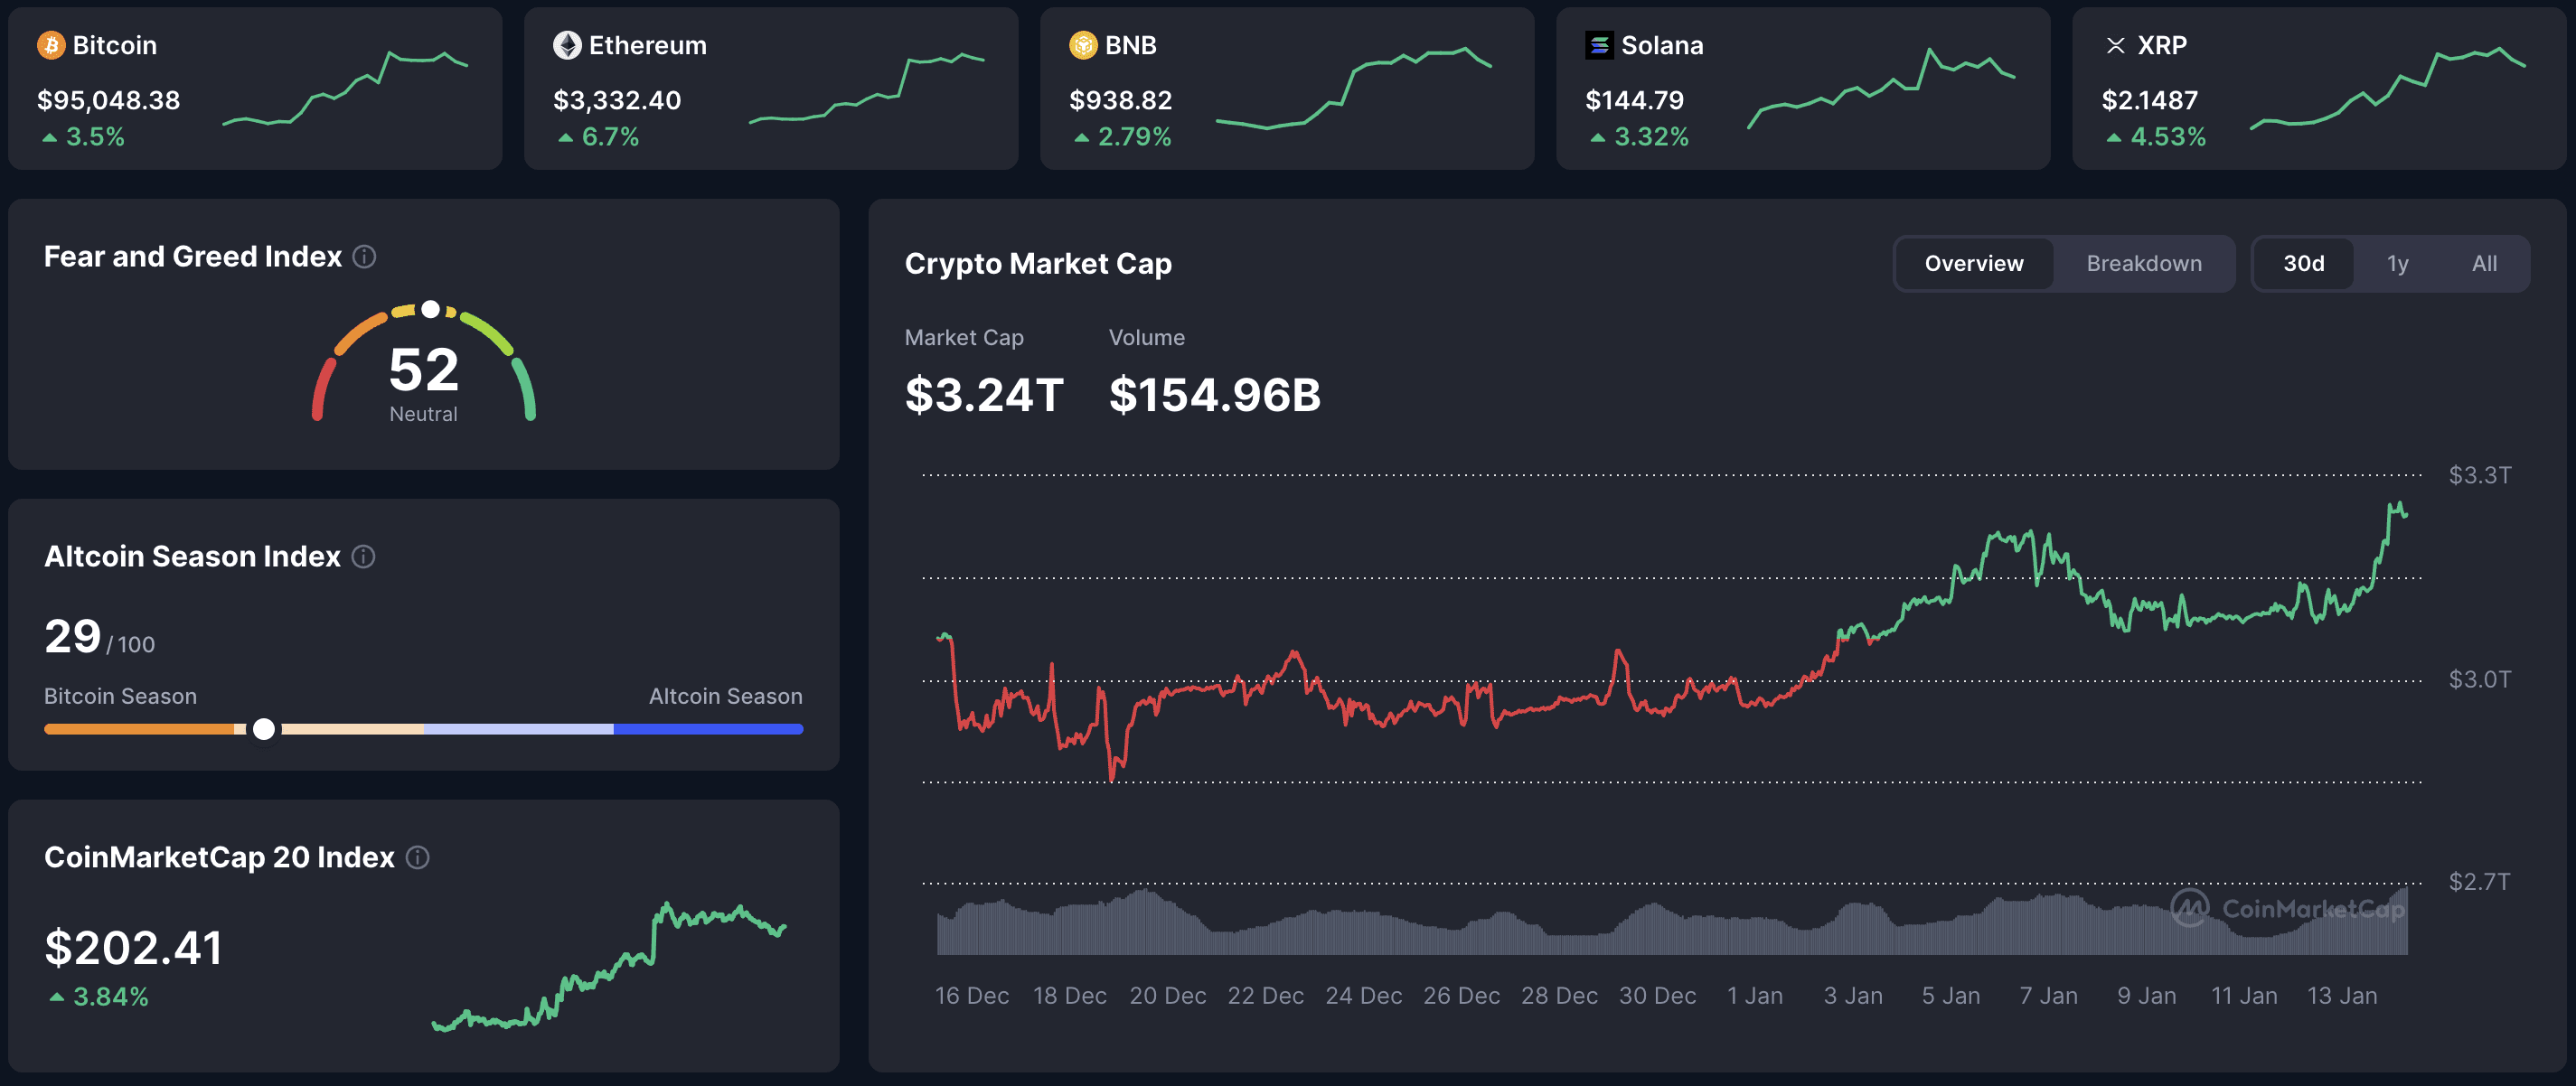This screenshot has height=1086, width=2576.
Task: Click the XRP logo icon
Action: click(2116, 45)
